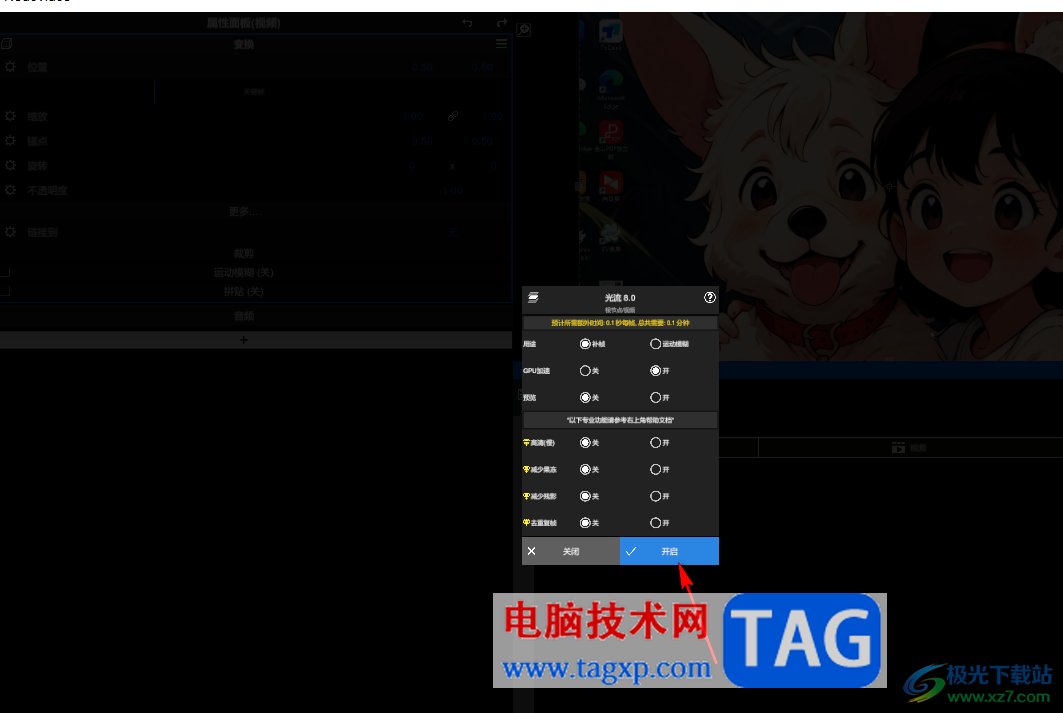Toggle keyframe gear for 位置
Image resolution: width=1063 pixels, height=713 pixels.
point(10,67)
